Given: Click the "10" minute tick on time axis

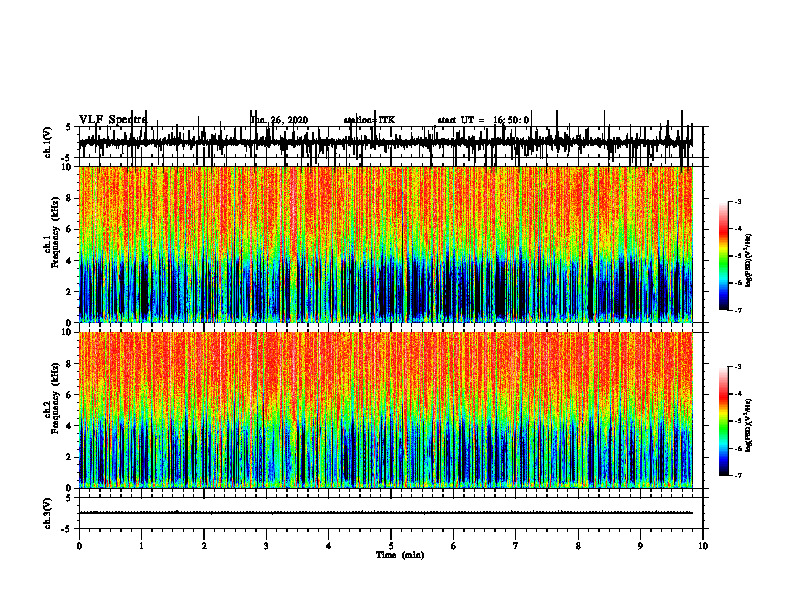Looking at the screenshot, I should [x=703, y=546].
